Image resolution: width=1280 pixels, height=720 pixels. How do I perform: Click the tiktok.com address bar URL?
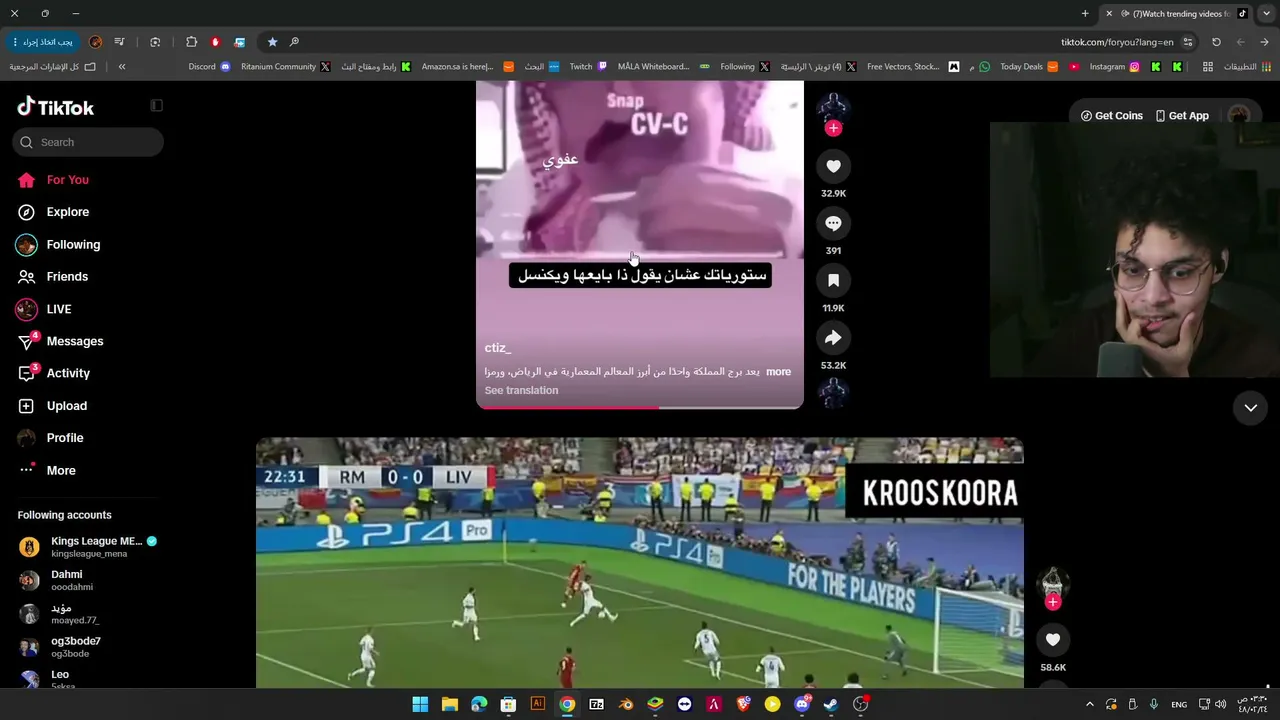1117,42
